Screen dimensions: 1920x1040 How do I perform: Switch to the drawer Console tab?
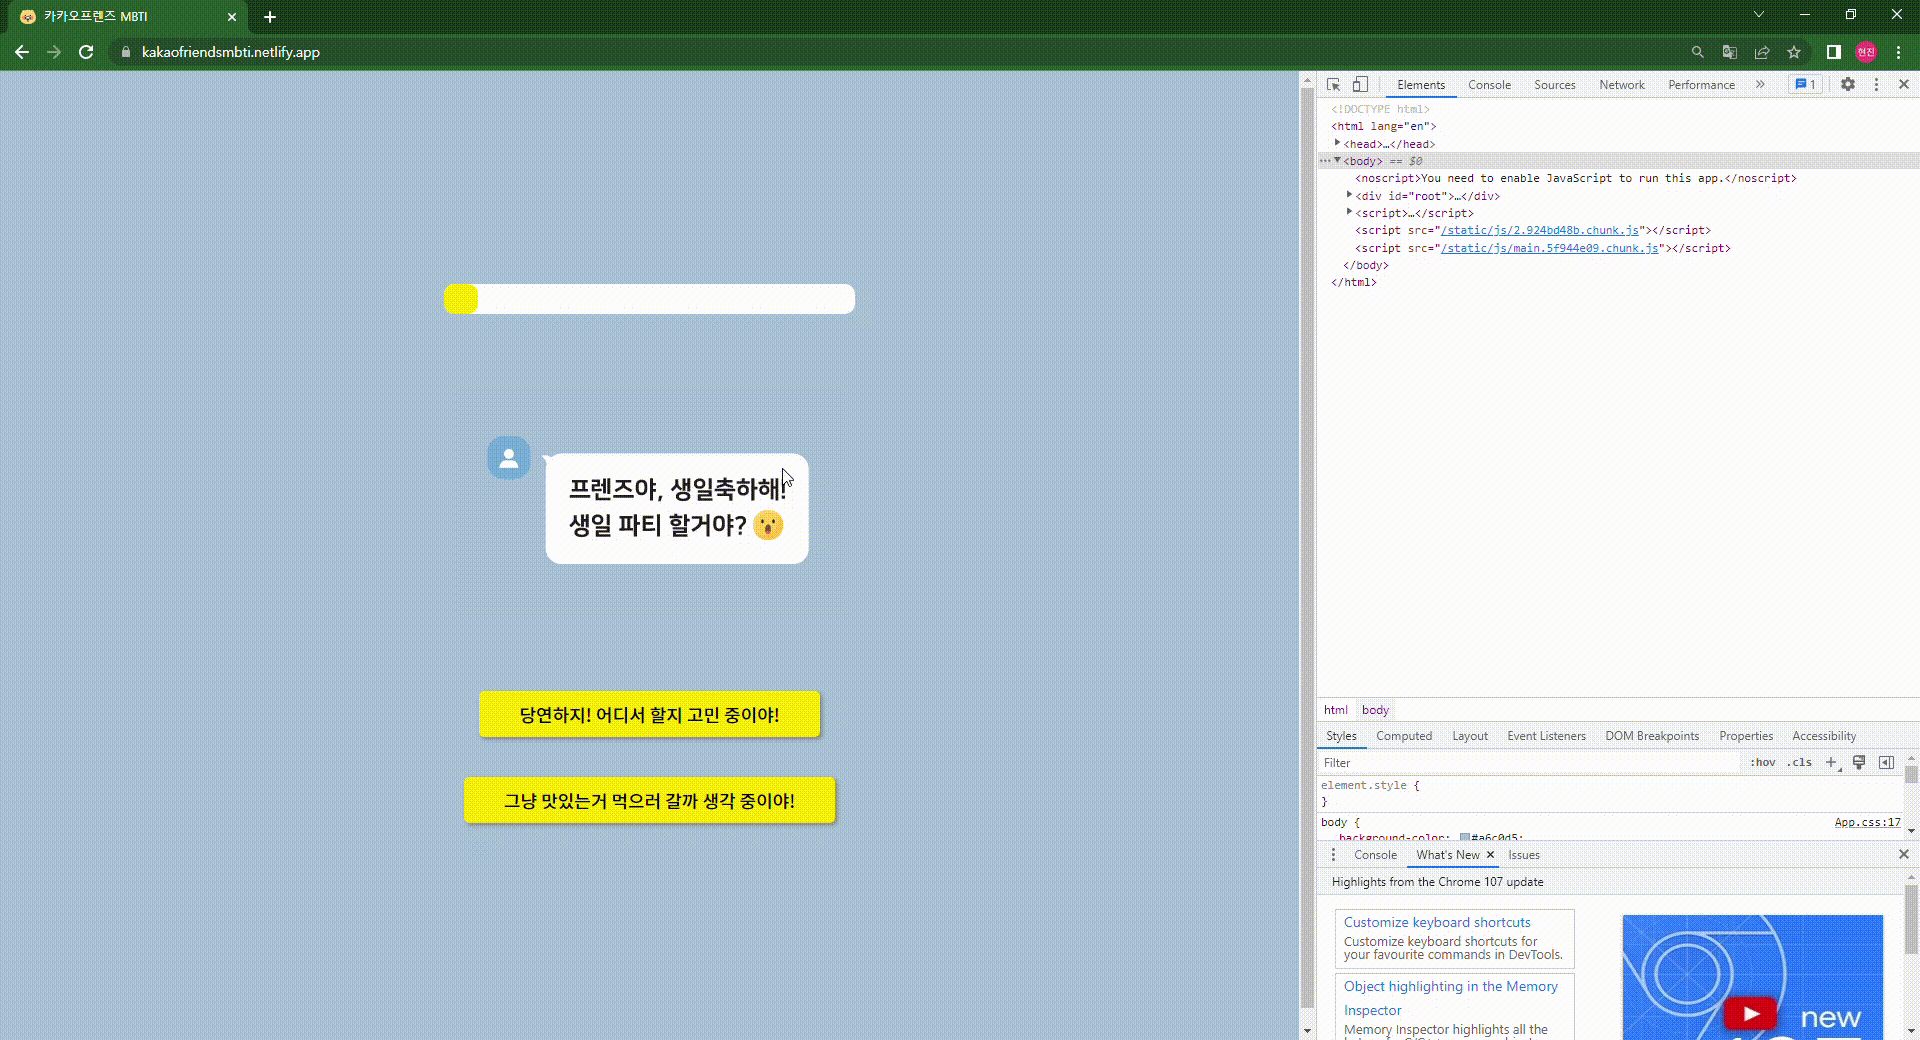(x=1375, y=855)
